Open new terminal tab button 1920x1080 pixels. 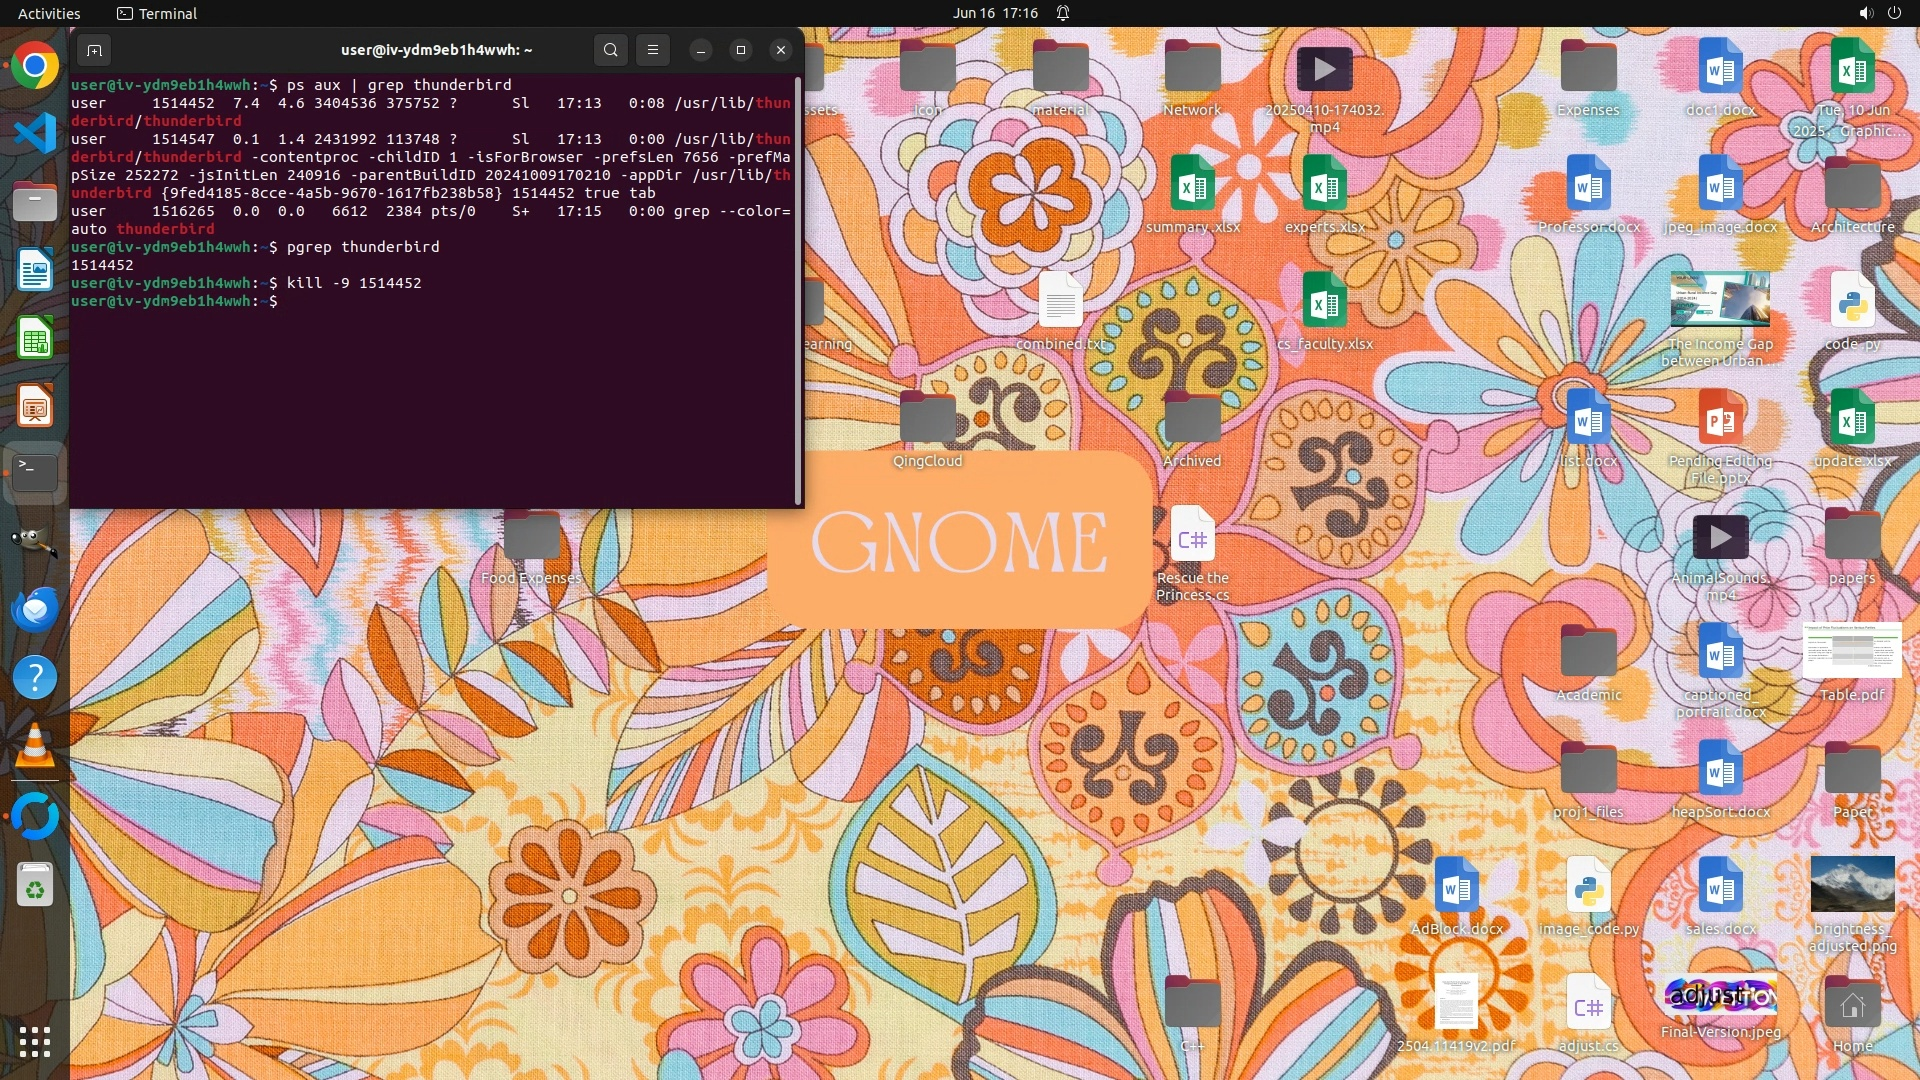pos(94,50)
